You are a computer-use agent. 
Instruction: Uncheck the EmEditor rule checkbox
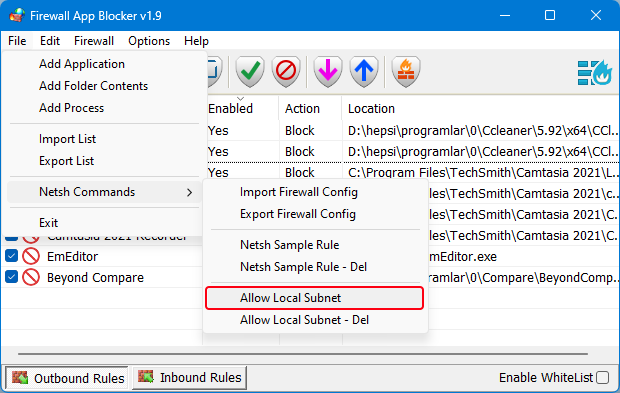point(11,256)
